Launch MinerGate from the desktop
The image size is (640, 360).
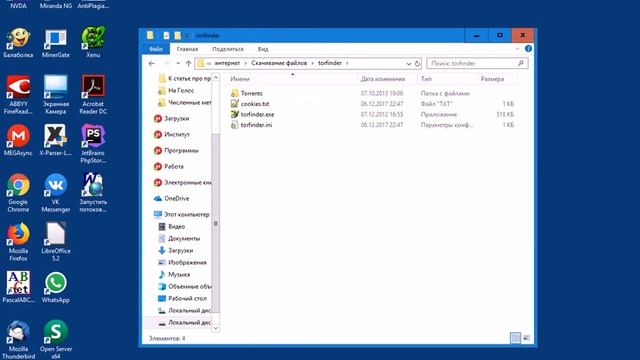click(x=56, y=43)
